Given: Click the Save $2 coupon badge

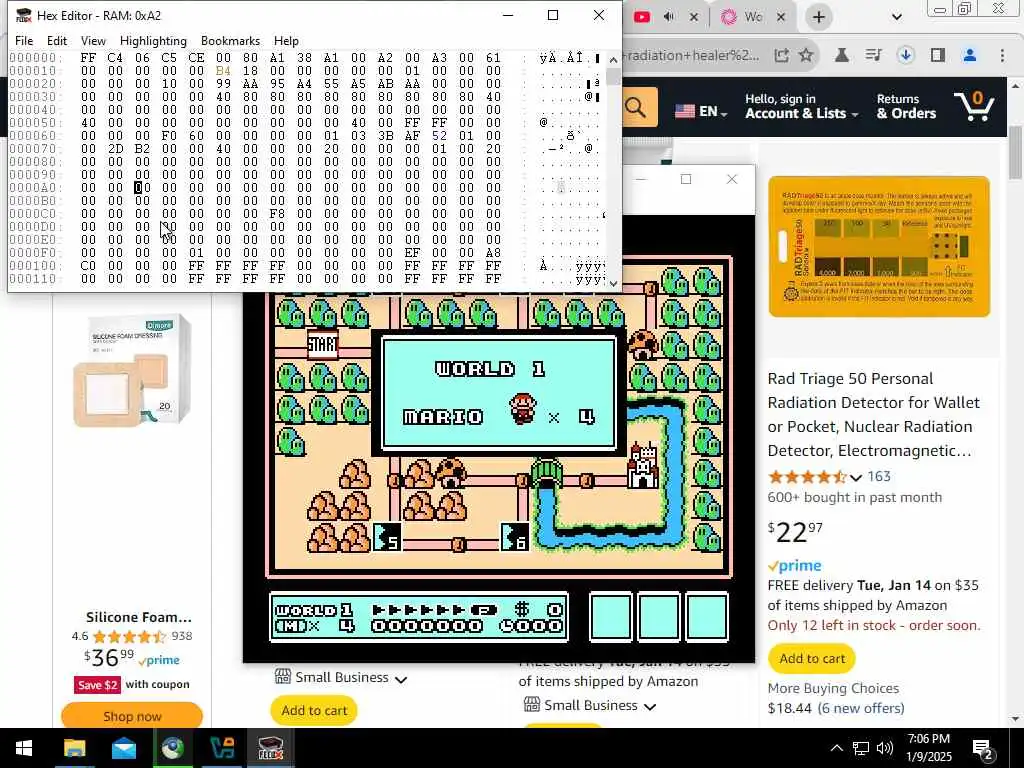Looking at the screenshot, I should click(x=97, y=684).
